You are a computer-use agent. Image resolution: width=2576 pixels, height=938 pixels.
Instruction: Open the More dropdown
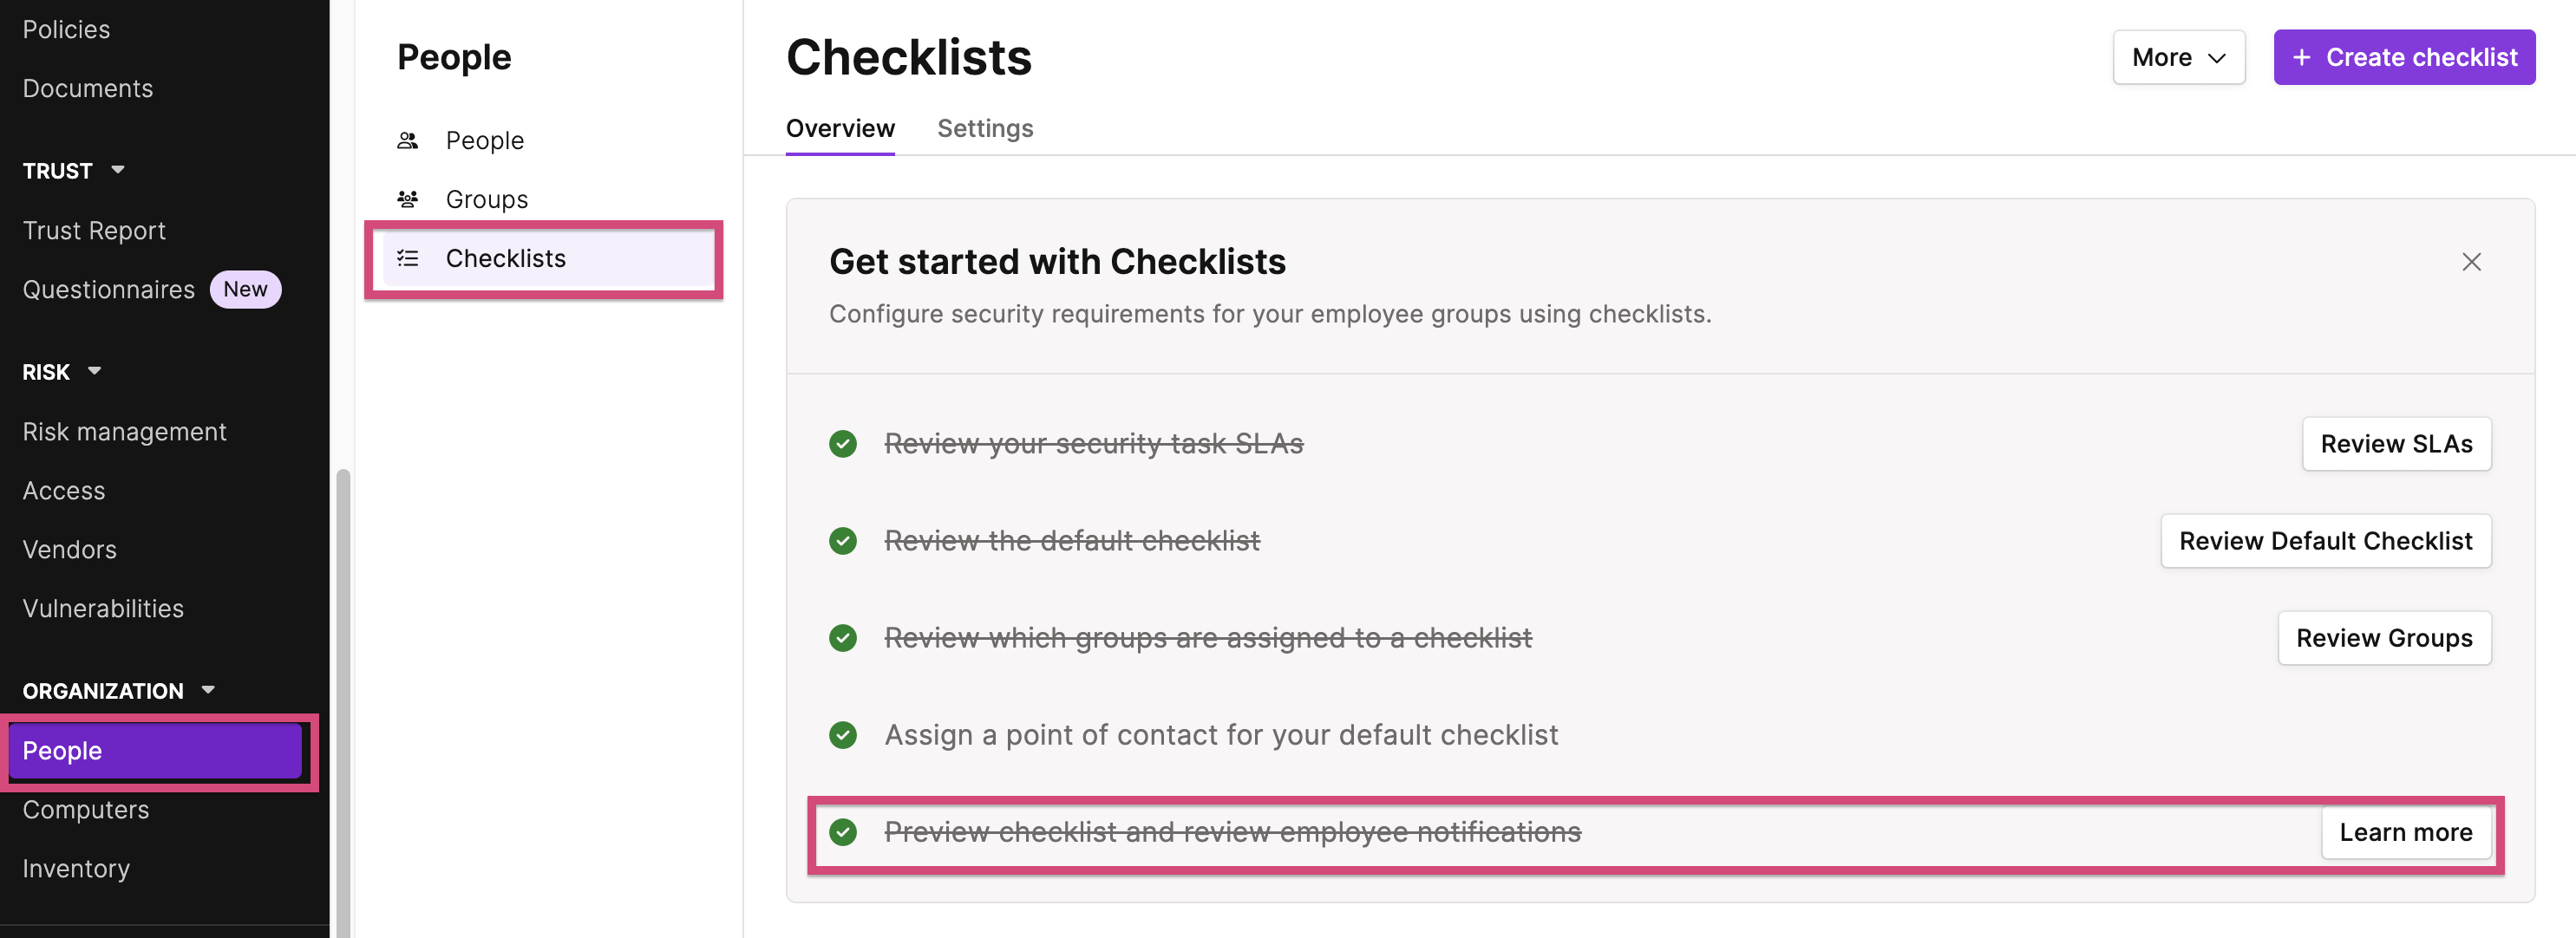tap(2178, 58)
